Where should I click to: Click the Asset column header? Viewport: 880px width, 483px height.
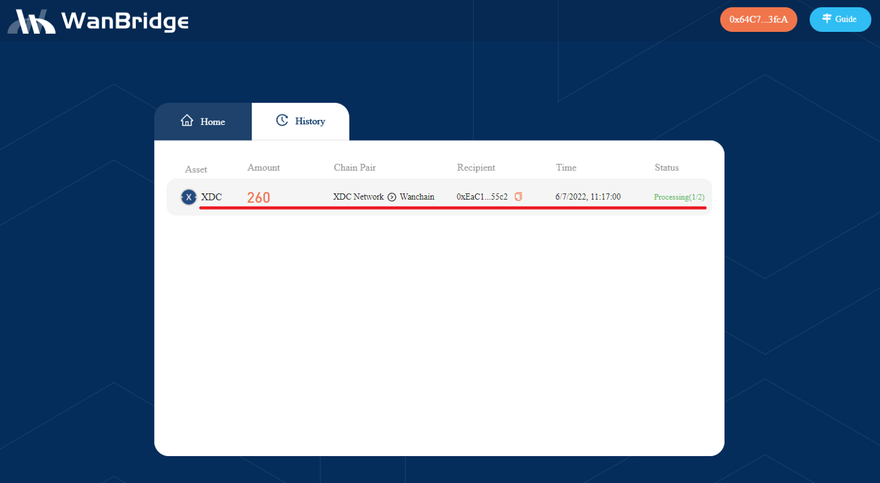[196, 169]
